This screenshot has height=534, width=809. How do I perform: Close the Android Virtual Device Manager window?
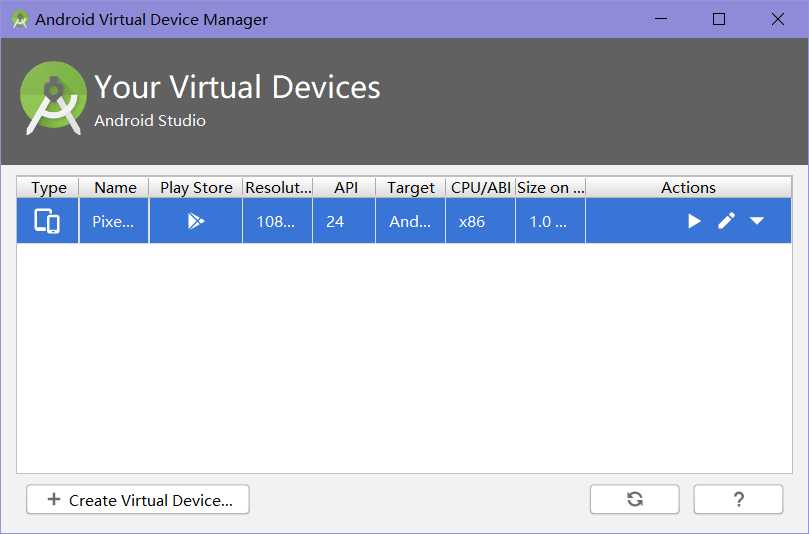(778, 19)
